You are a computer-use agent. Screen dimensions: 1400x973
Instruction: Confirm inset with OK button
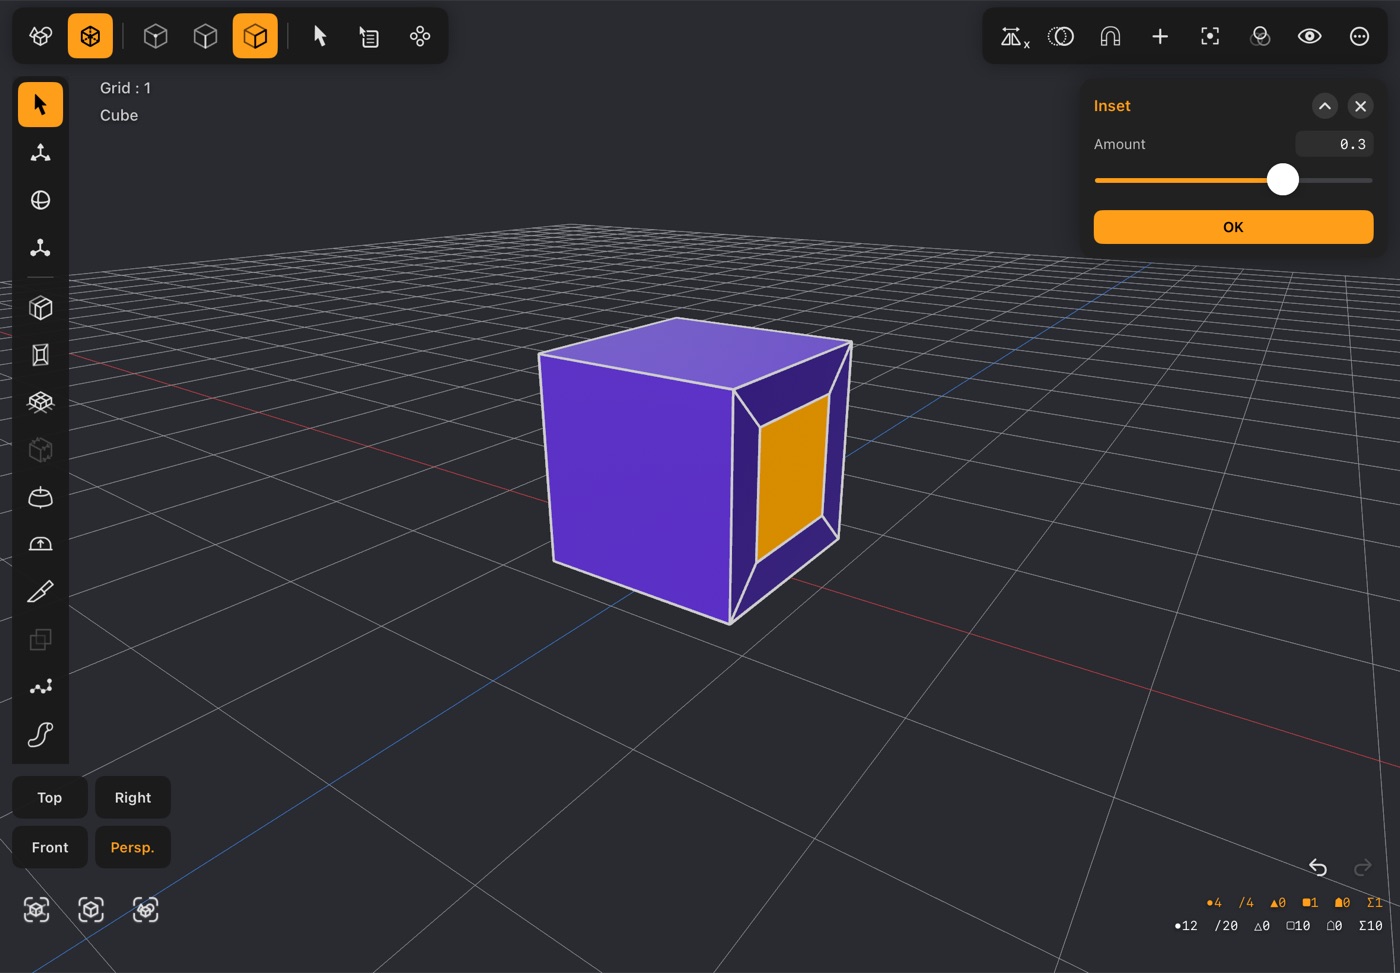coord(1233,227)
